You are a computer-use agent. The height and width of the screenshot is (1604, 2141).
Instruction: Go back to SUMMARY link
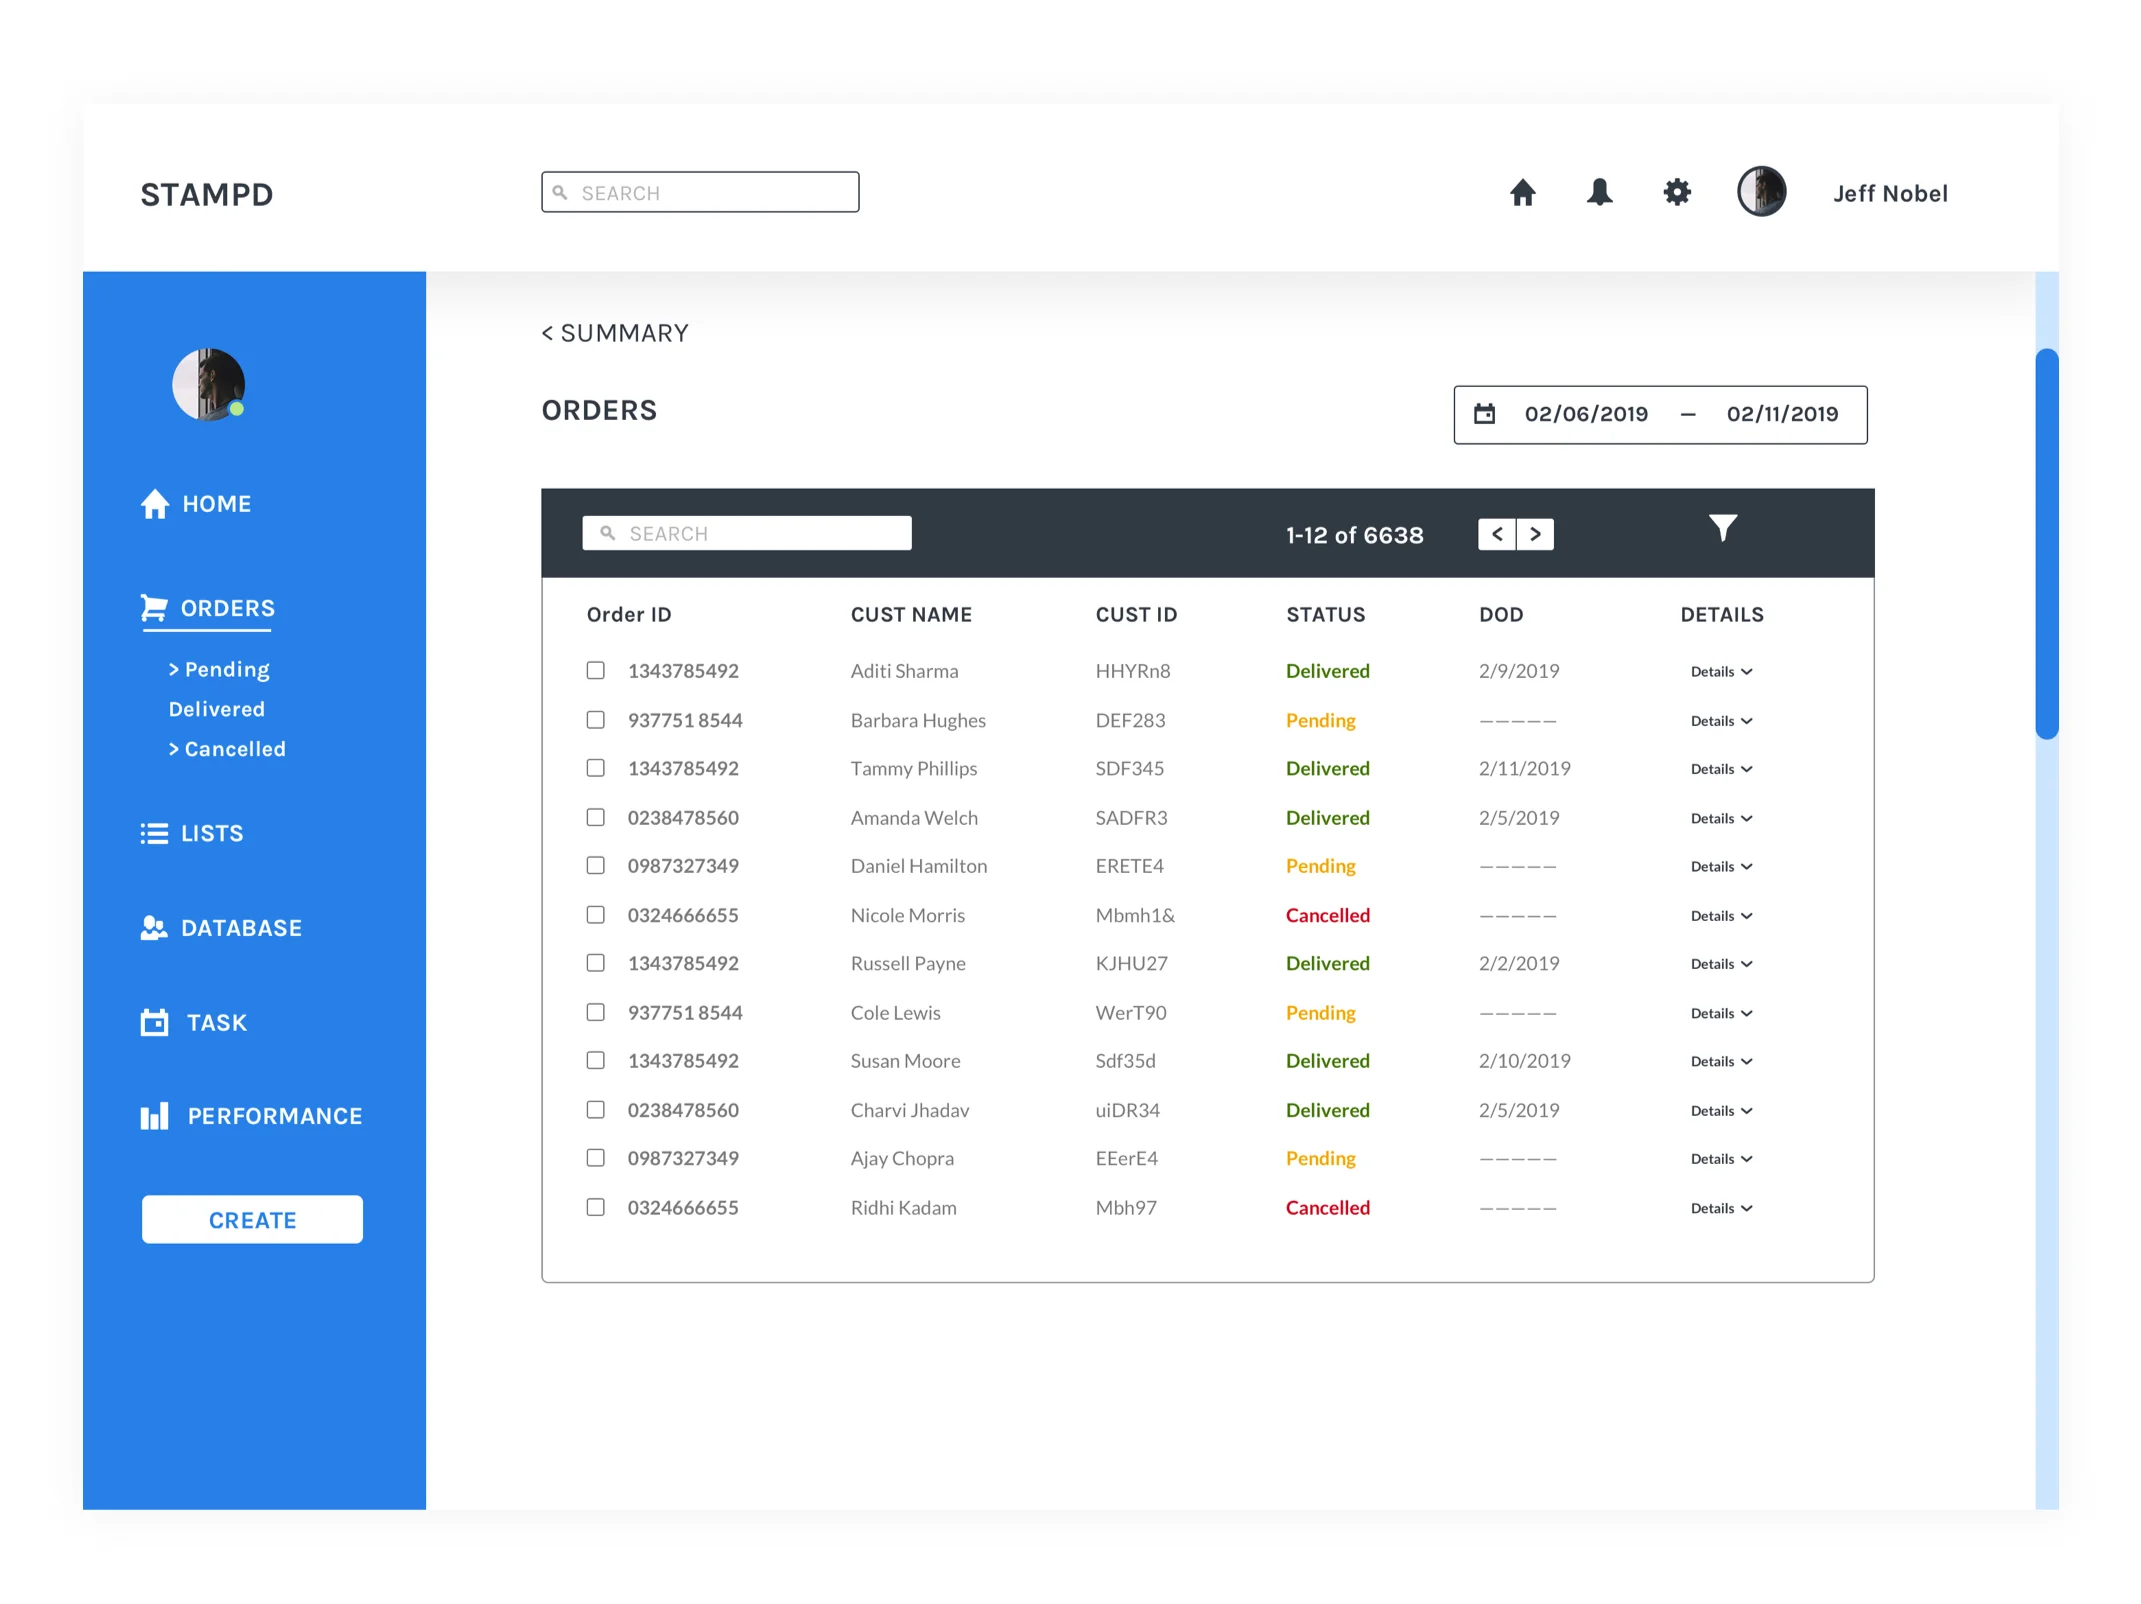click(x=615, y=333)
